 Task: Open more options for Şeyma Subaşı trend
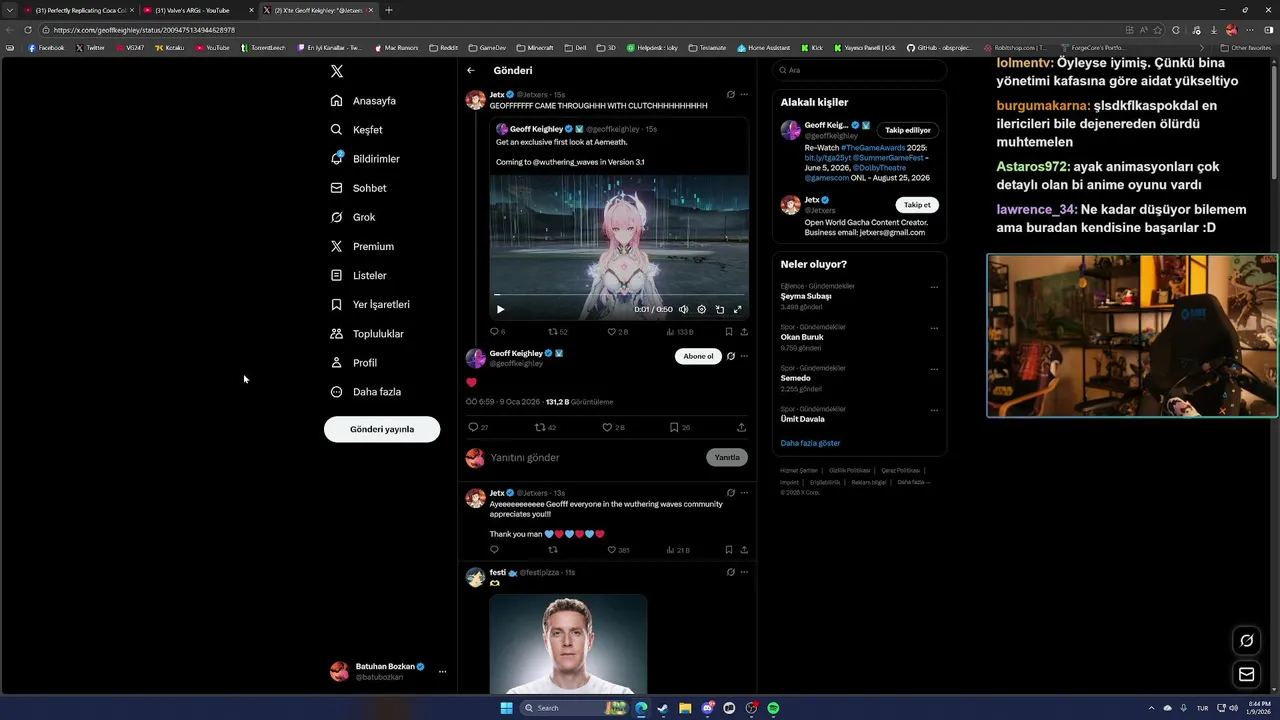click(934, 287)
